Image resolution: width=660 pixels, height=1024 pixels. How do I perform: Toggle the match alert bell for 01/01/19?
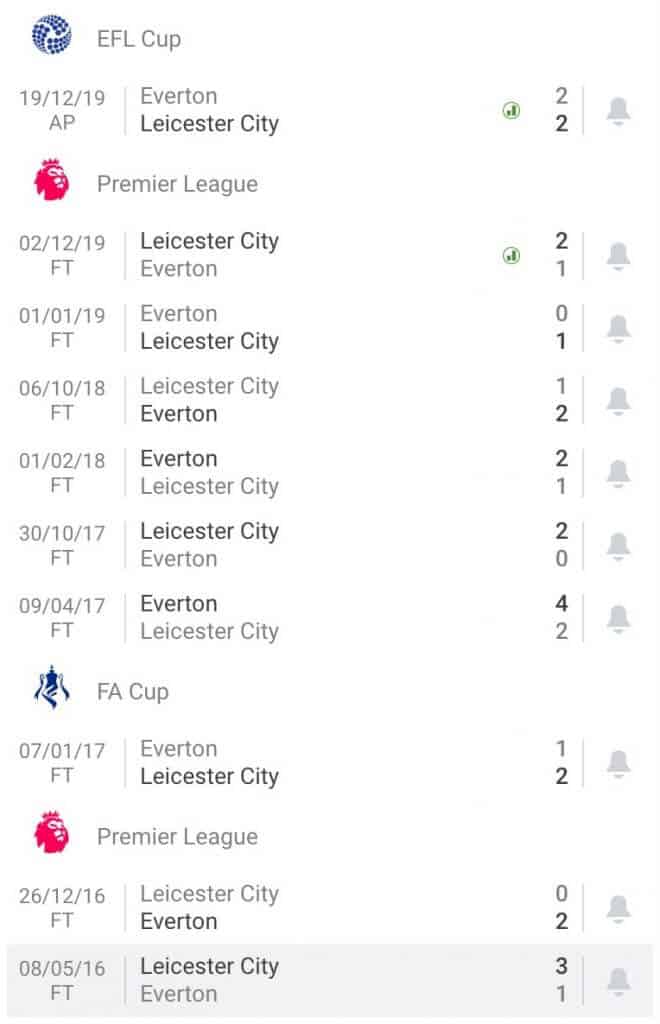(x=617, y=328)
